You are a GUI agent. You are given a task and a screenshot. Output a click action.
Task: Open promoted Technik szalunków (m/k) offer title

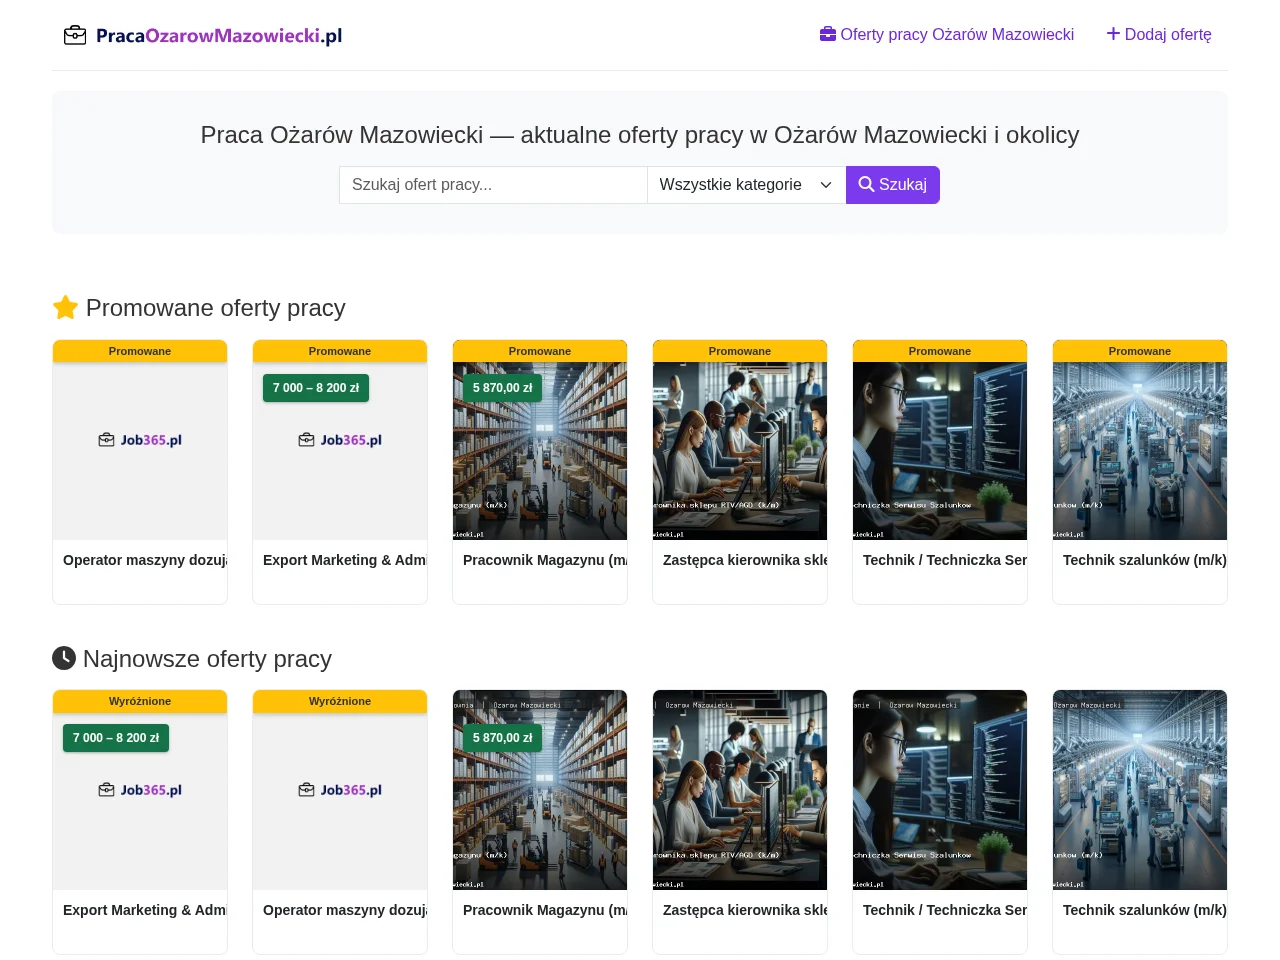pyautogui.click(x=1145, y=560)
